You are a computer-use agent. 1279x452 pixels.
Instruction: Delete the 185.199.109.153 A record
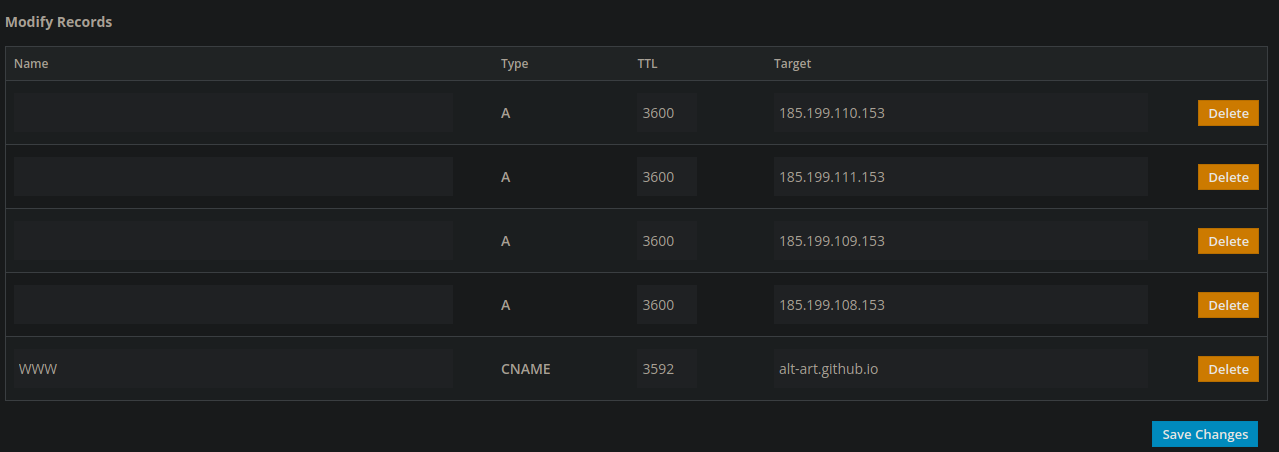tap(1228, 241)
